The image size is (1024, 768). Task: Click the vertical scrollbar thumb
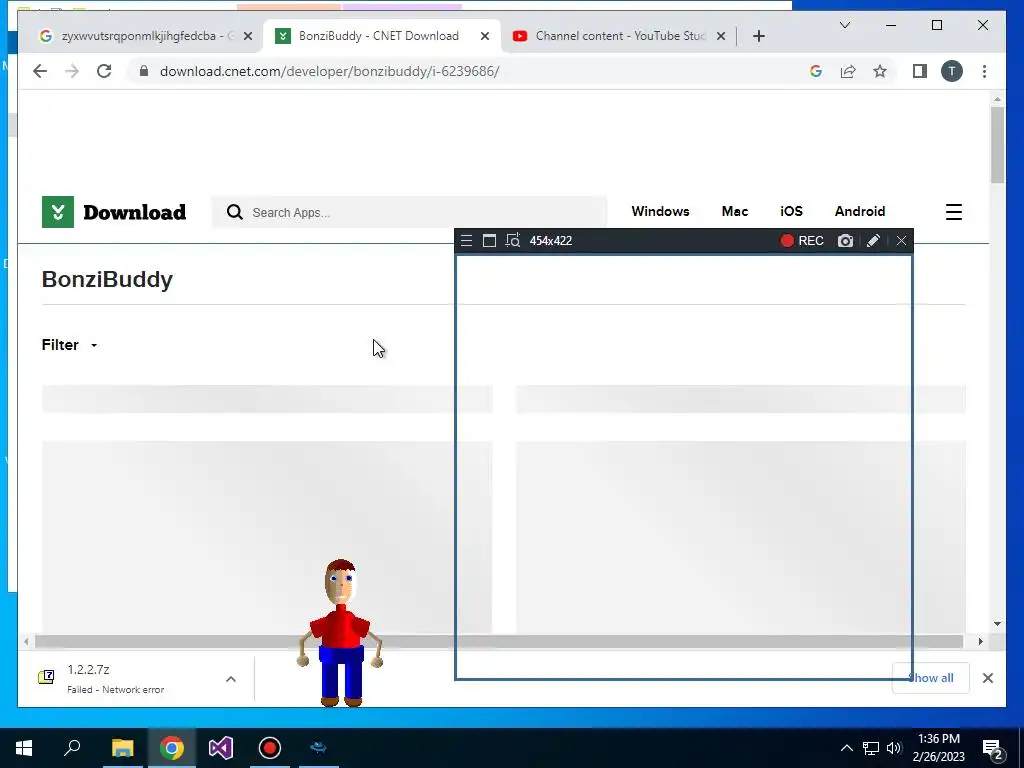(997, 144)
